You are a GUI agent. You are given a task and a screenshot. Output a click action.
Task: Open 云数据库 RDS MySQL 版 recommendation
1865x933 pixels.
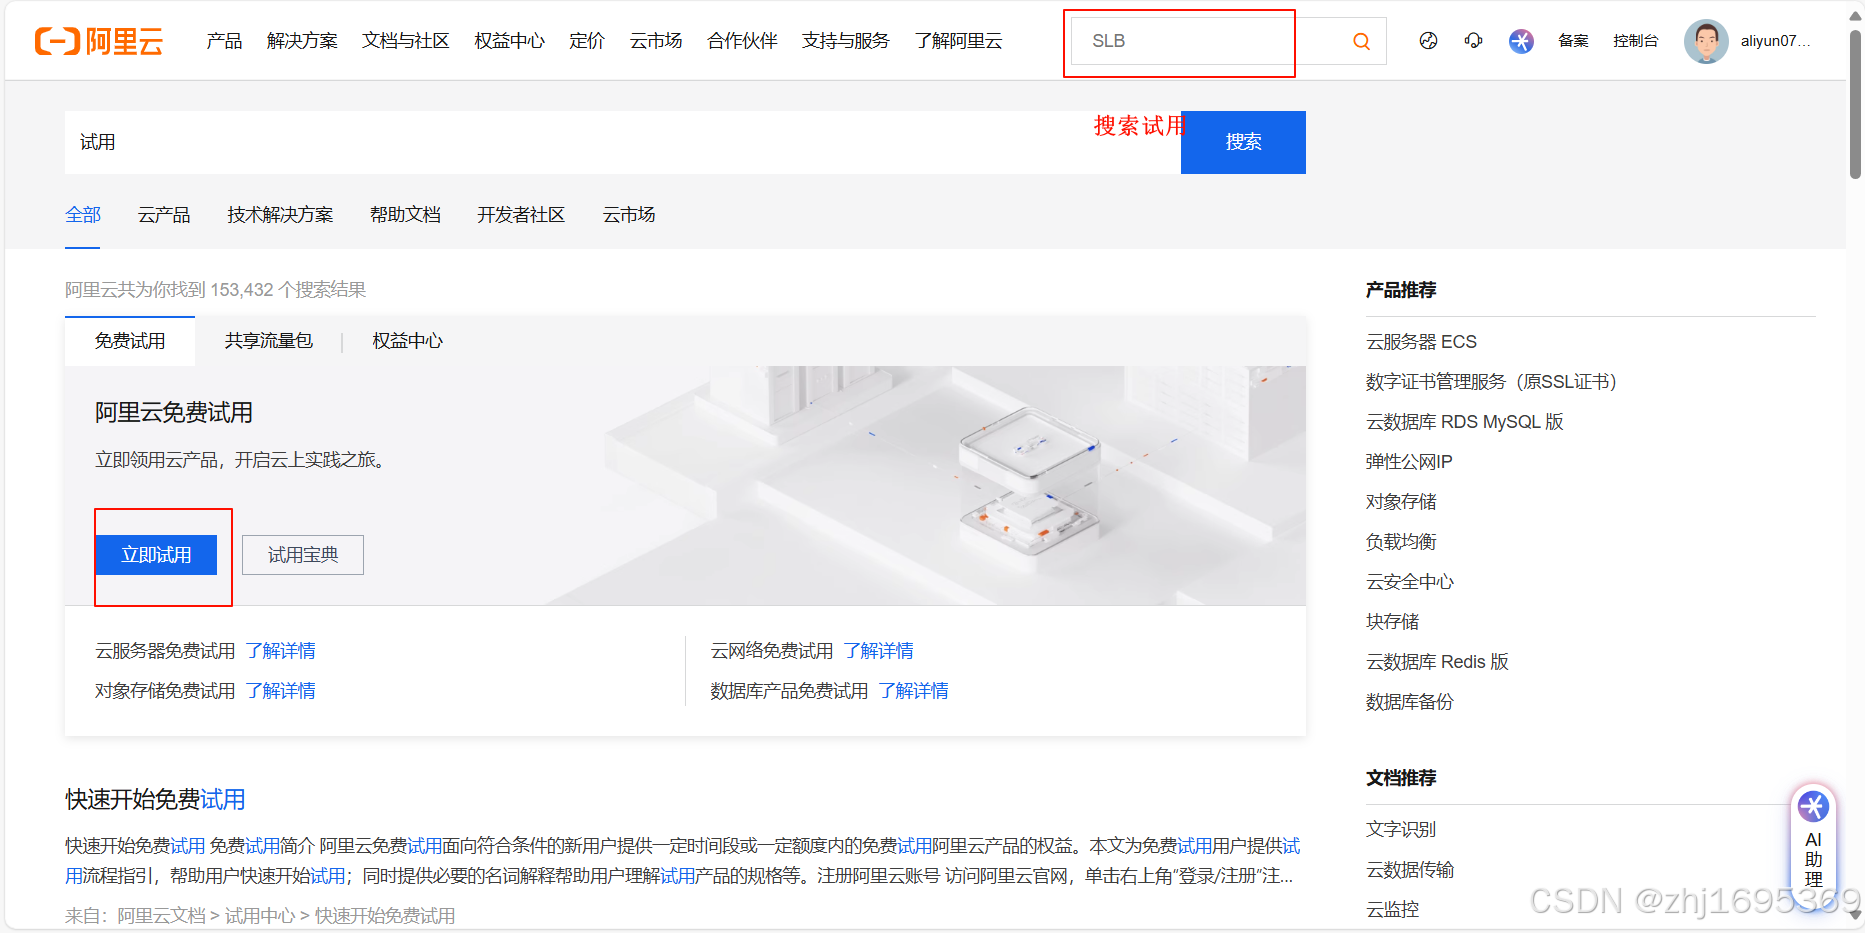coord(1465,422)
